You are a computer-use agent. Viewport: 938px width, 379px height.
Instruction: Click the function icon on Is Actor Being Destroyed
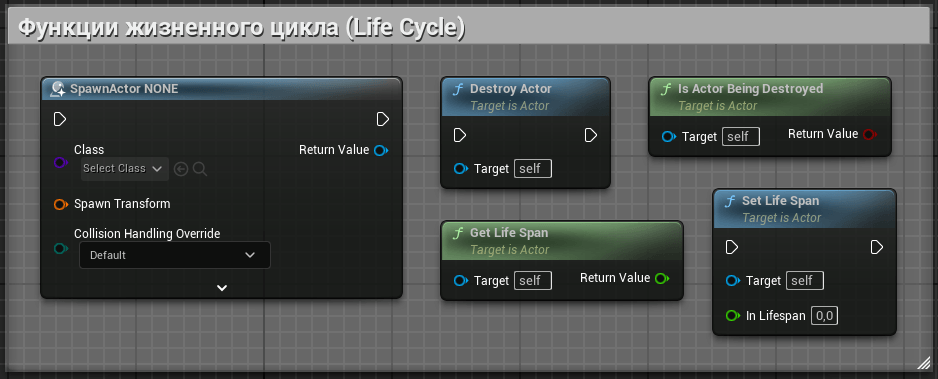coord(666,90)
